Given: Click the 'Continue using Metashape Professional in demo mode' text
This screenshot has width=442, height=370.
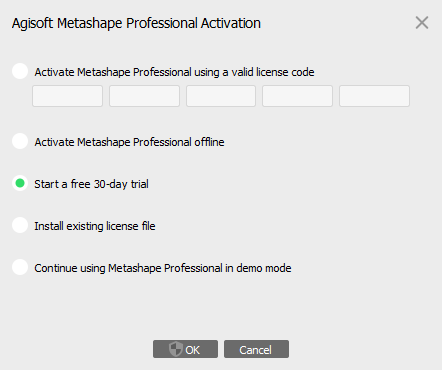Looking at the screenshot, I should pos(163,268).
